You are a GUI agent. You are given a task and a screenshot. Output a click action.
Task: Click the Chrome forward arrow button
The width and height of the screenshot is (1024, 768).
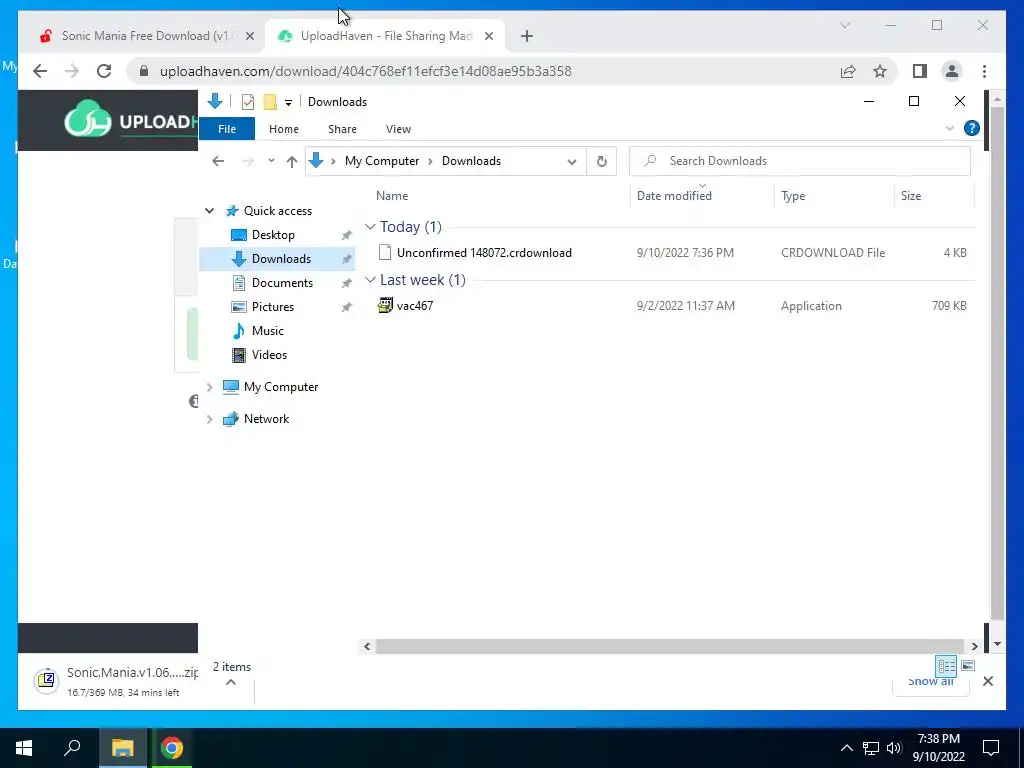72,71
